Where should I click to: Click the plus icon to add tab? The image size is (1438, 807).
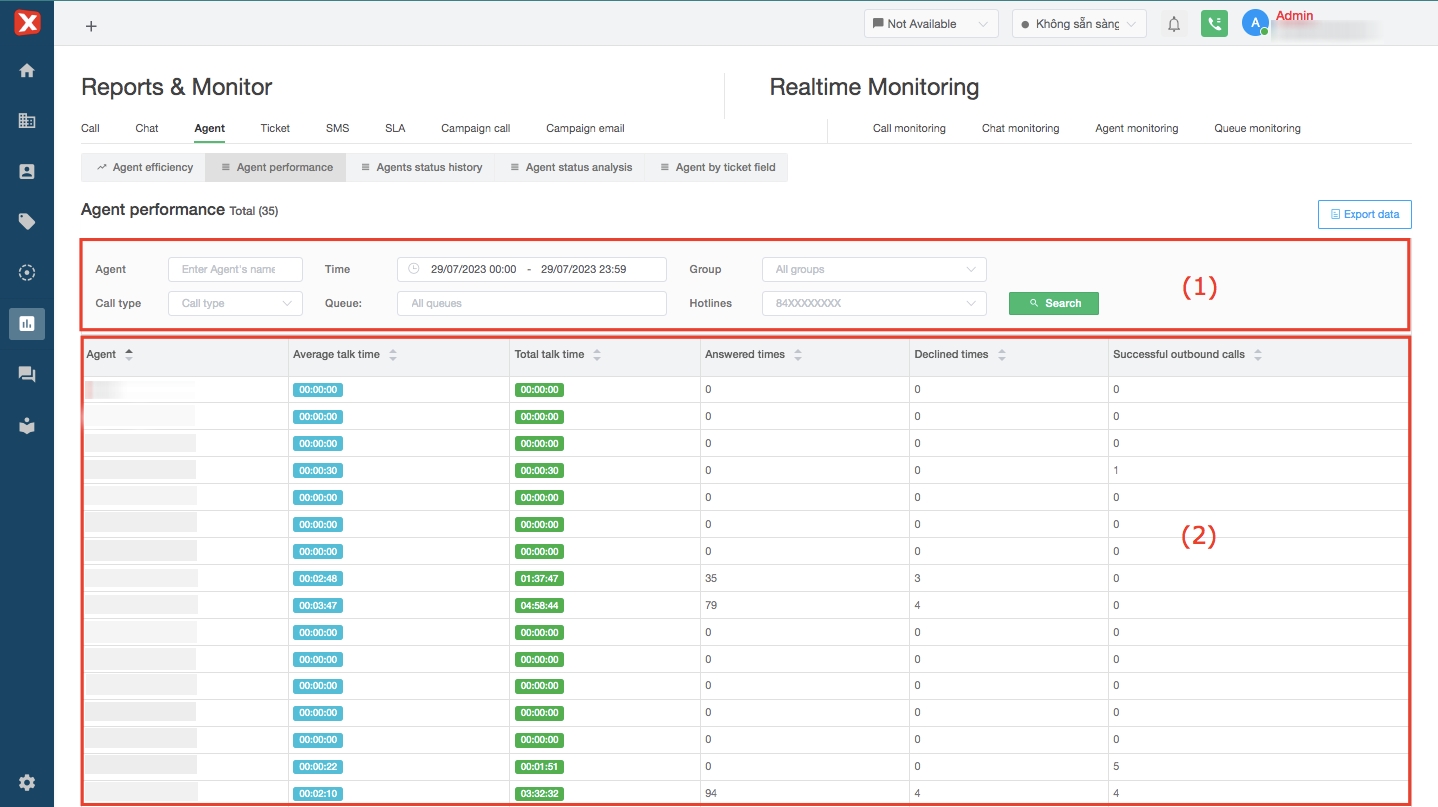coord(91,26)
